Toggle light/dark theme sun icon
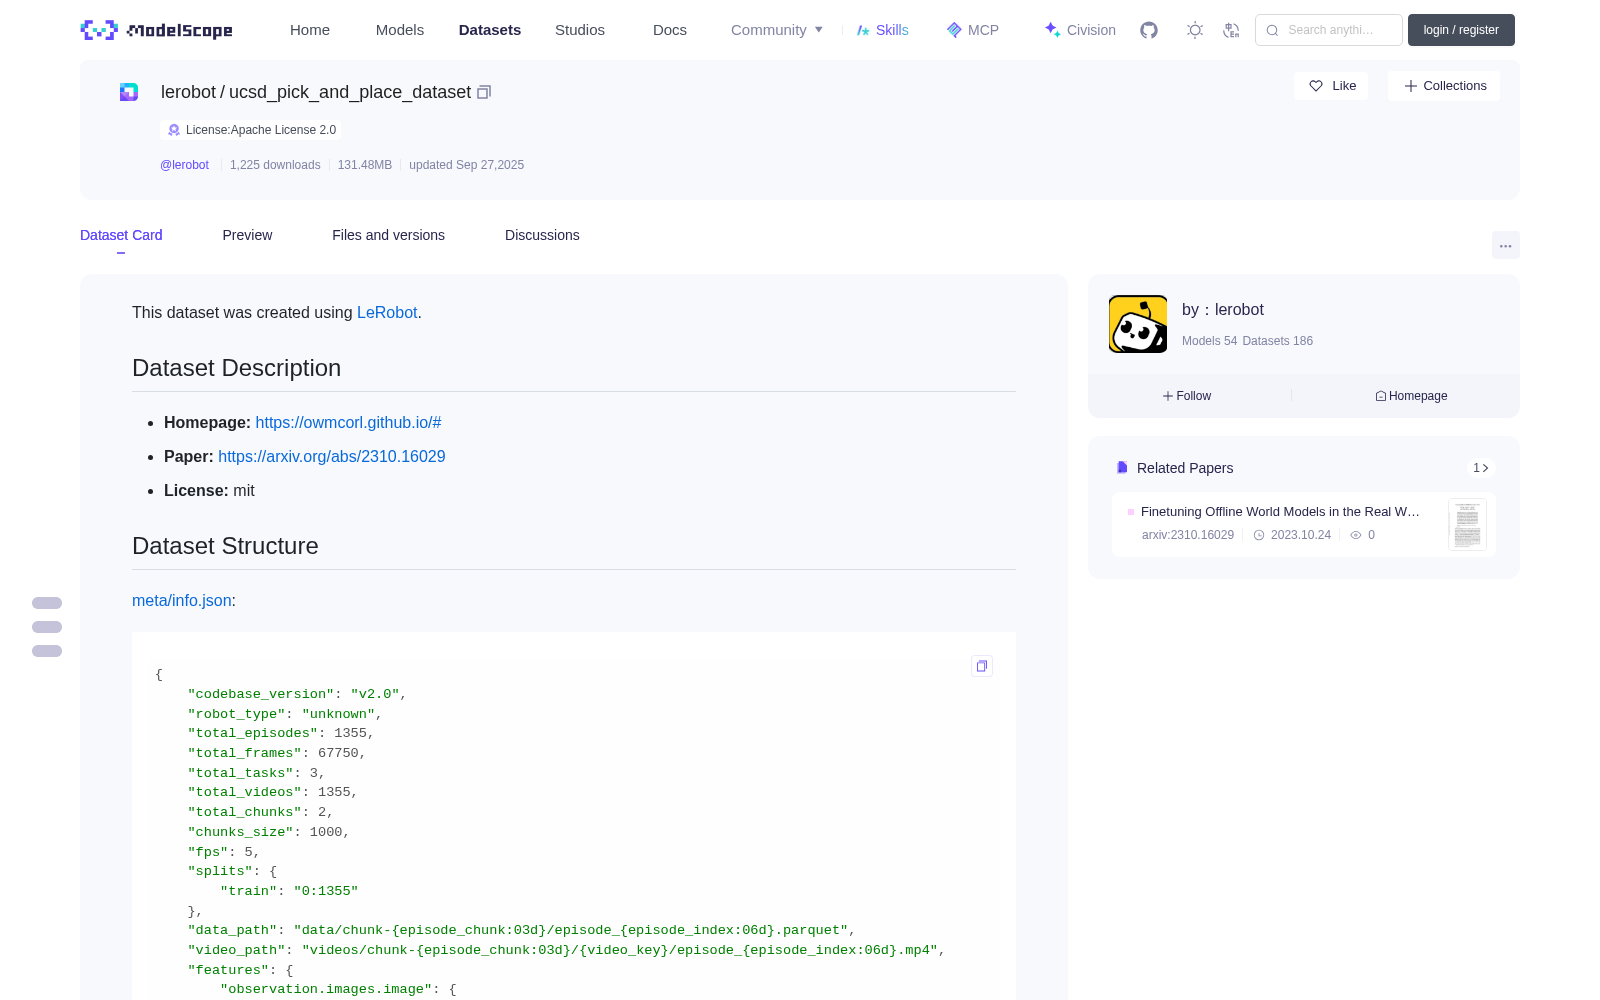This screenshot has height=1000, width=1600. 1195,30
